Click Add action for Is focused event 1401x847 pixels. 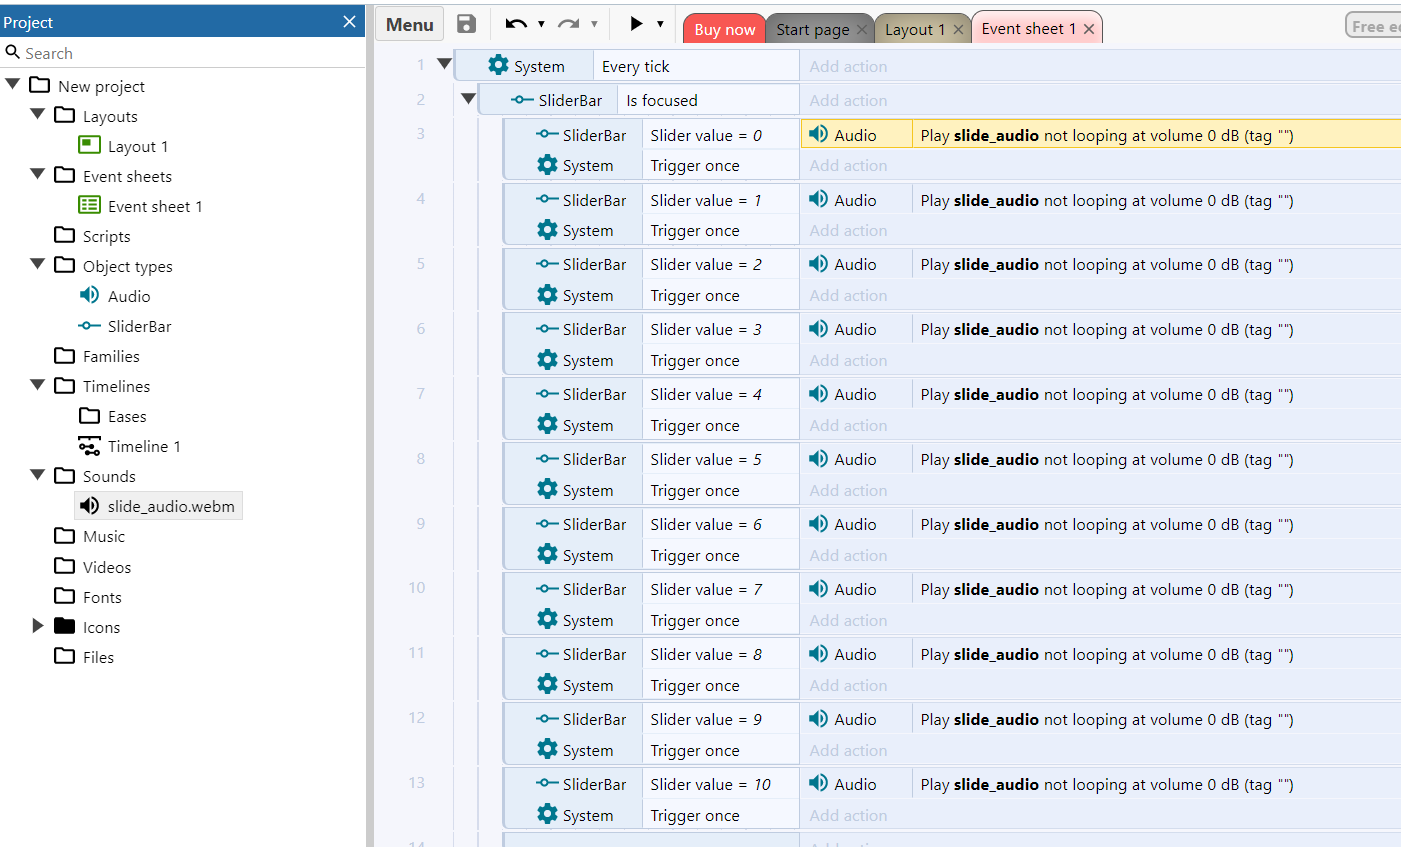point(848,100)
